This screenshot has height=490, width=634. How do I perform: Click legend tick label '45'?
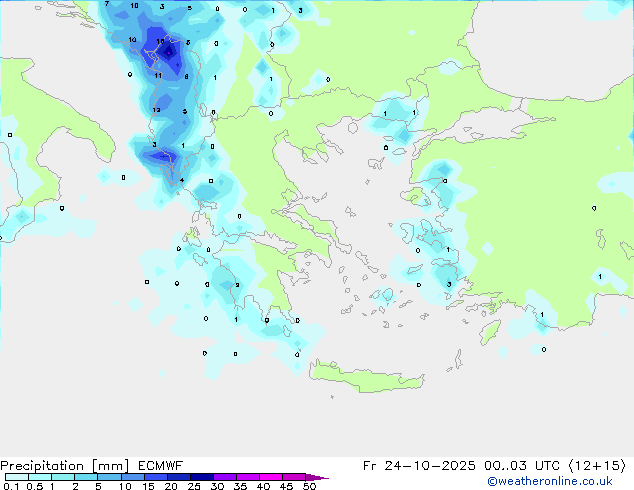click(286, 486)
